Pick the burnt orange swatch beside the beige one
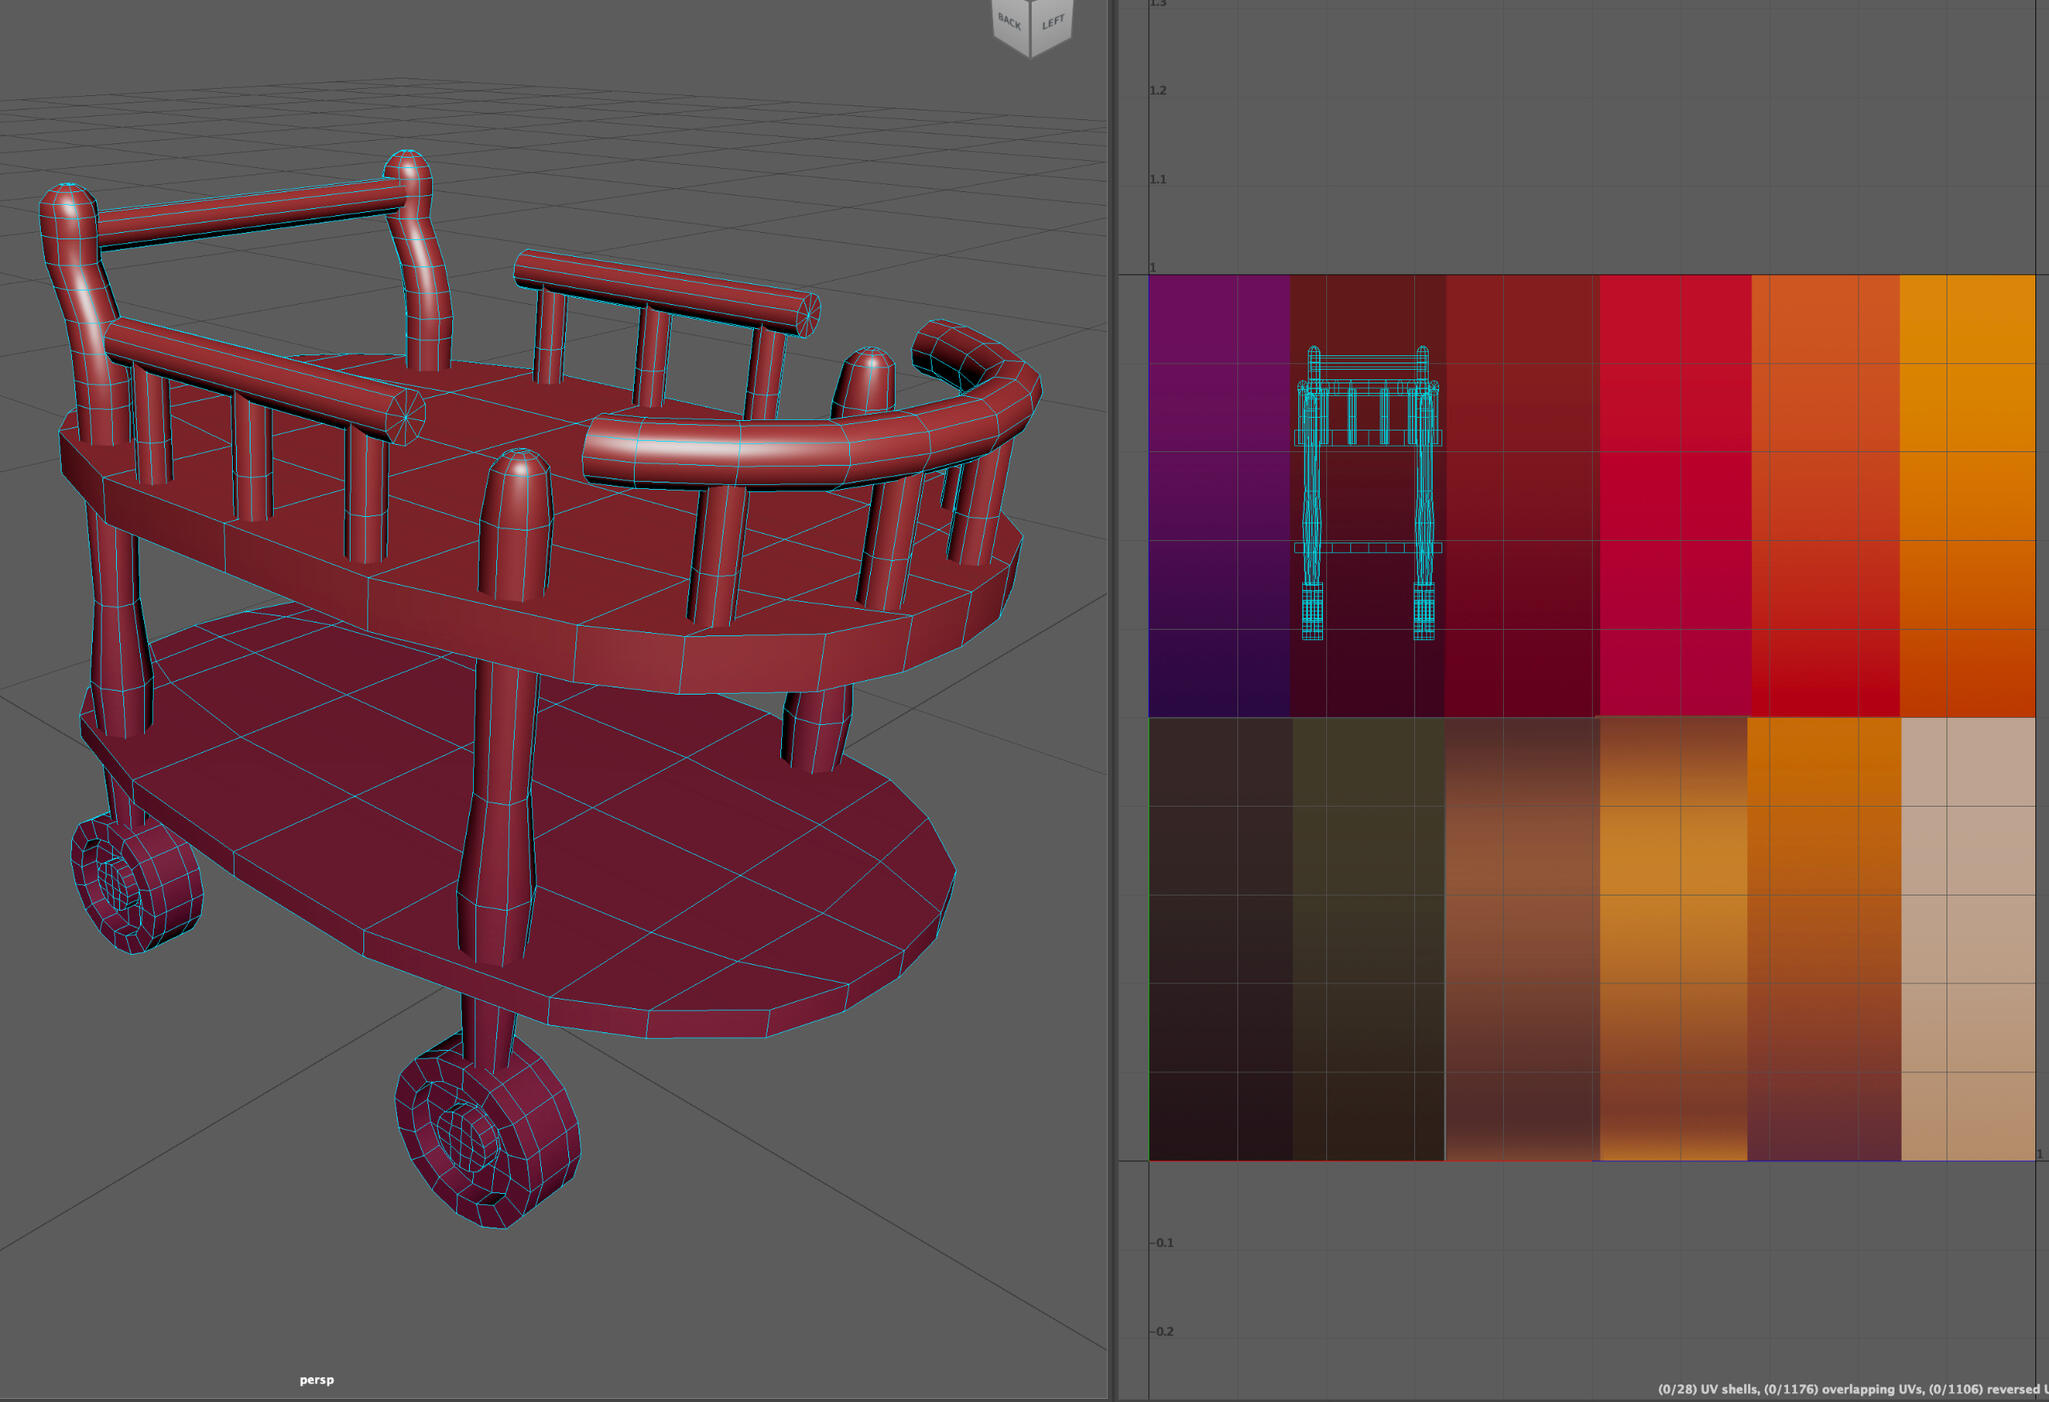The height and width of the screenshot is (1402, 2049). pyautogui.click(x=1823, y=938)
